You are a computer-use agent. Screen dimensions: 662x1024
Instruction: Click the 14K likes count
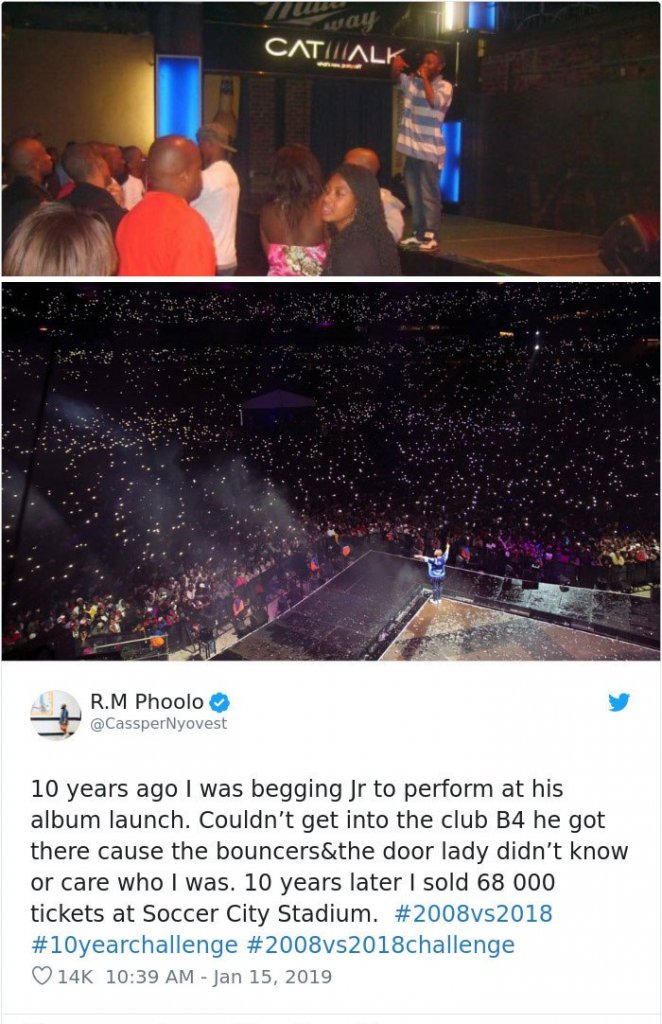click(x=75, y=976)
